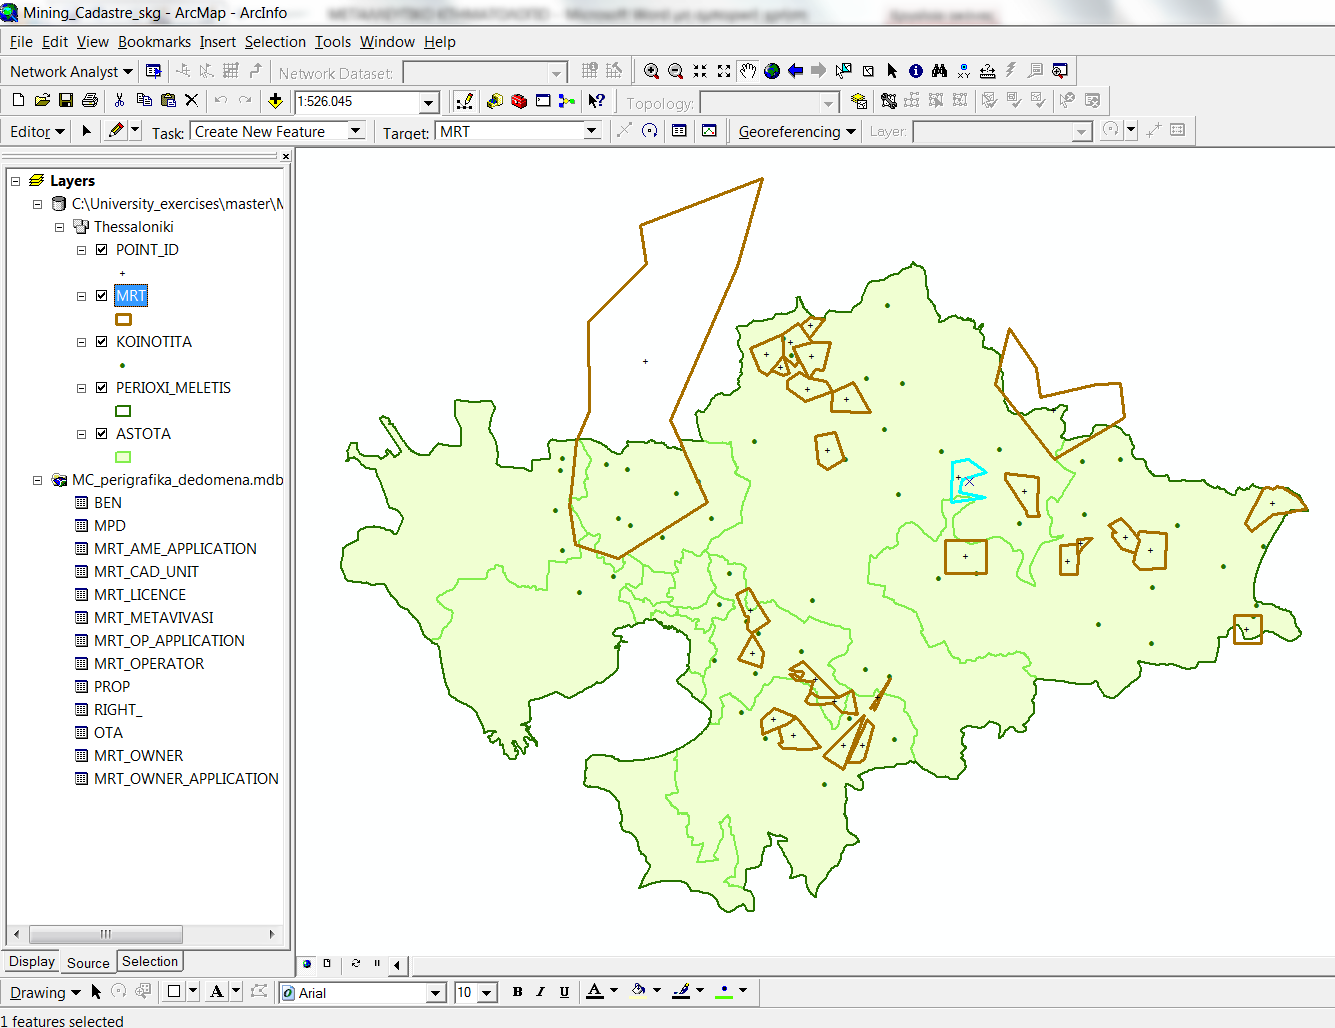
Task: Toggle bold text formatting
Action: pyautogui.click(x=517, y=992)
